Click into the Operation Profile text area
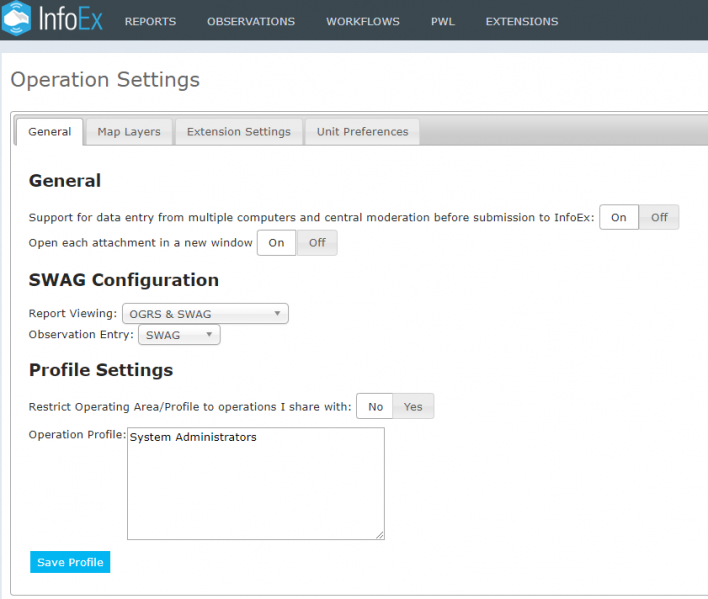 pos(256,483)
